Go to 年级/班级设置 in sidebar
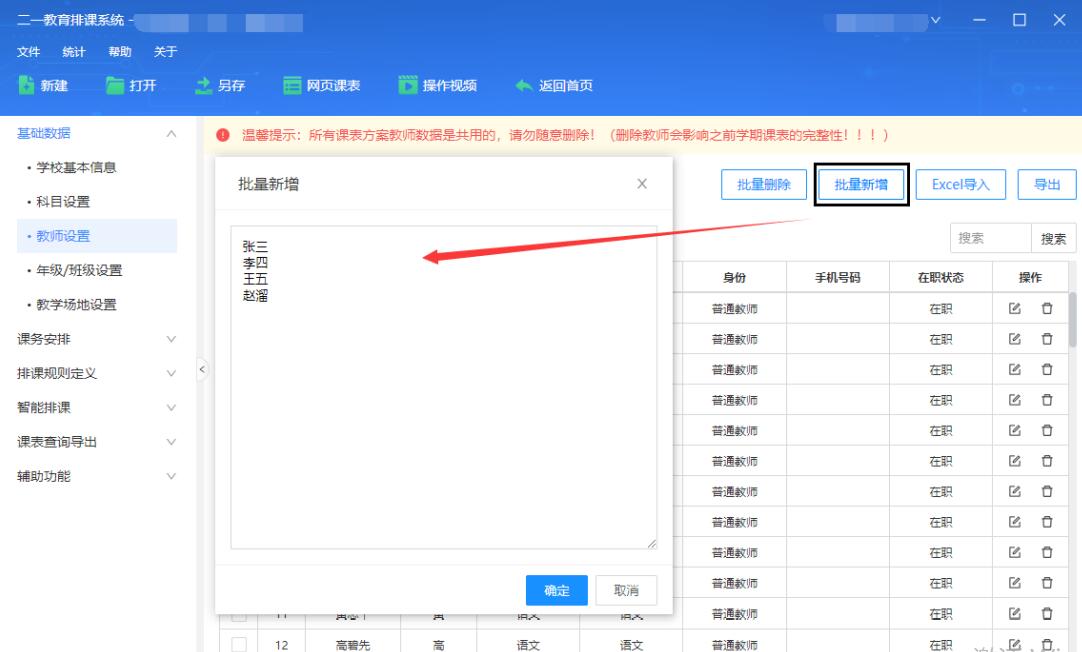The height and width of the screenshot is (652, 1082). (x=79, y=270)
